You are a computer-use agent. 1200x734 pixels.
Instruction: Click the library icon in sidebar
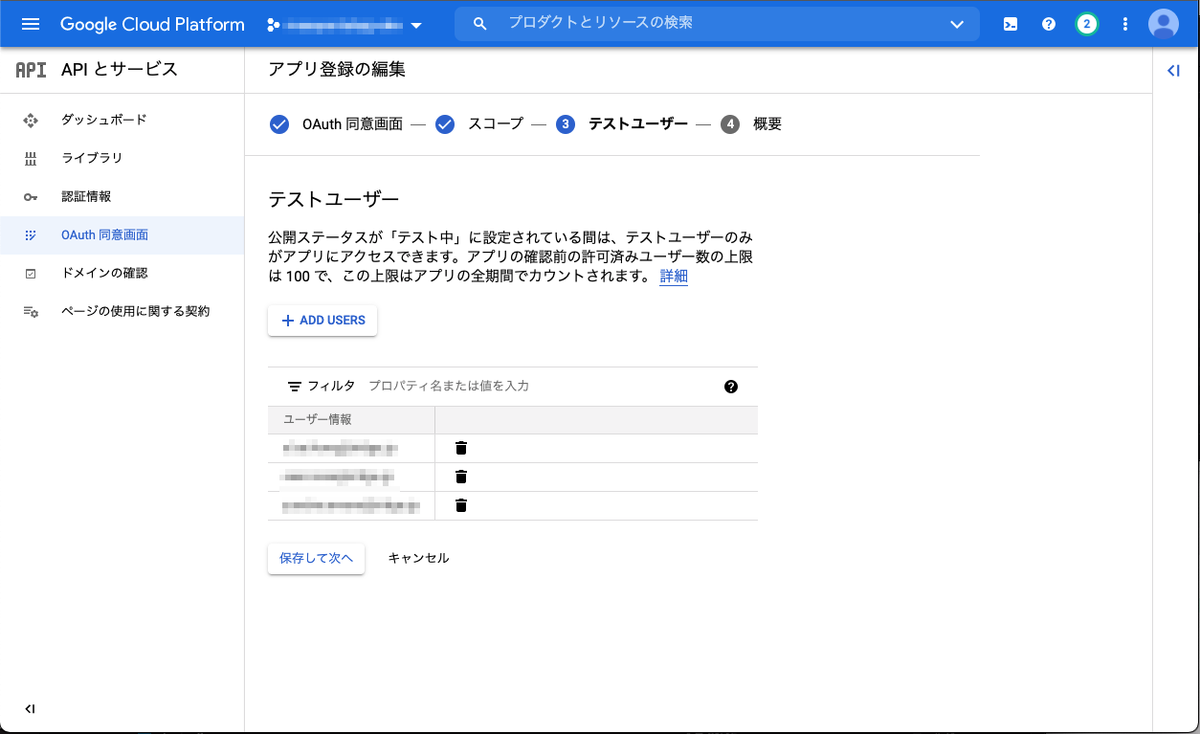(30, 159)
